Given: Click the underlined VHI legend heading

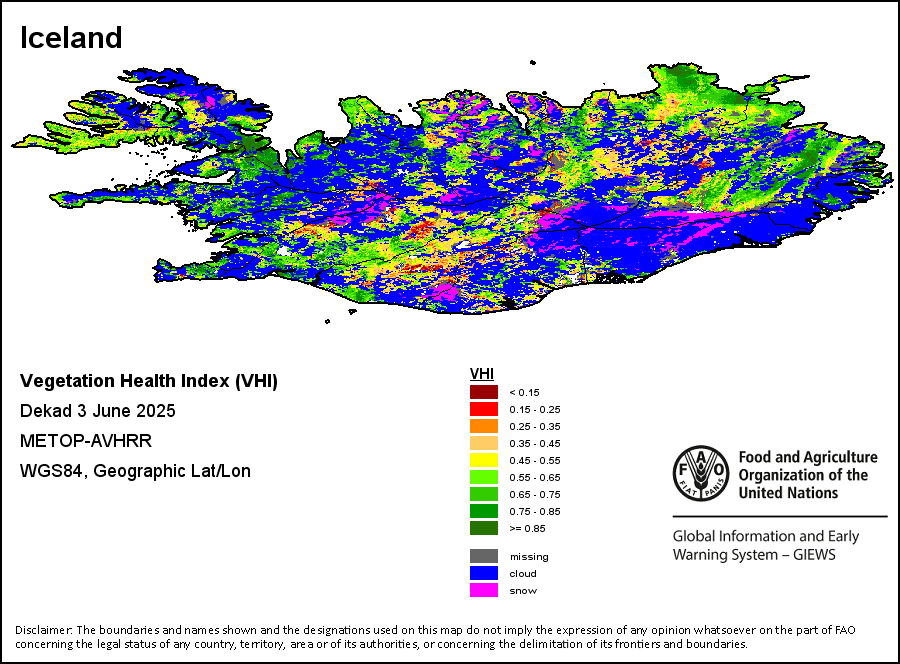Looking at the screenshot, I should pos(482,374).
